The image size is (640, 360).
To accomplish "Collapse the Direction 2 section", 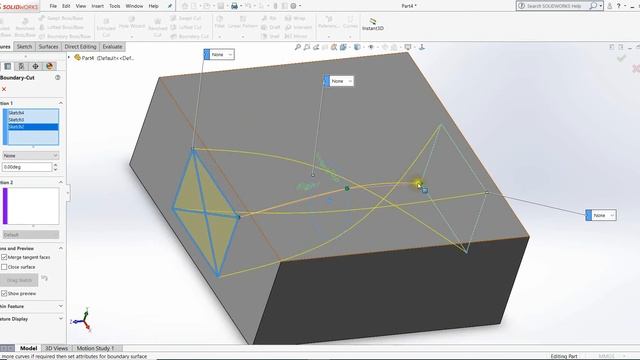I will tap(61, 182).
